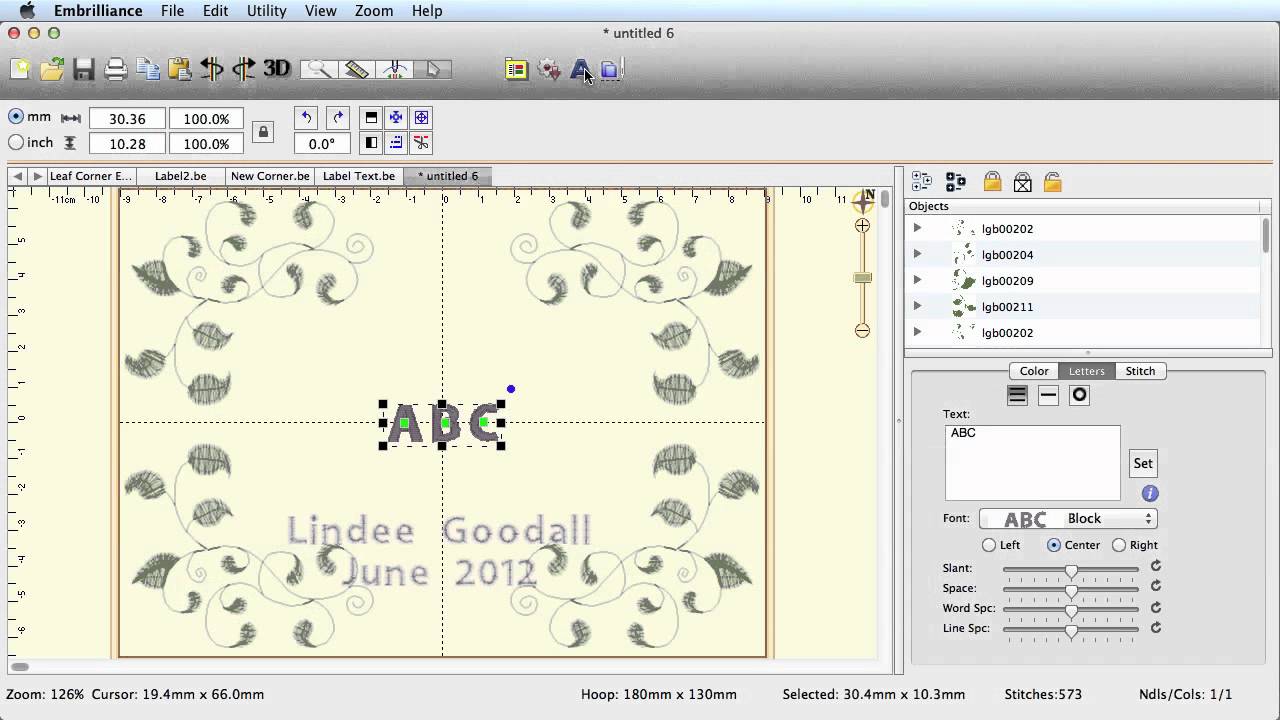
Task: Select multi-line text layout icon
Action: pos(1017,395)
